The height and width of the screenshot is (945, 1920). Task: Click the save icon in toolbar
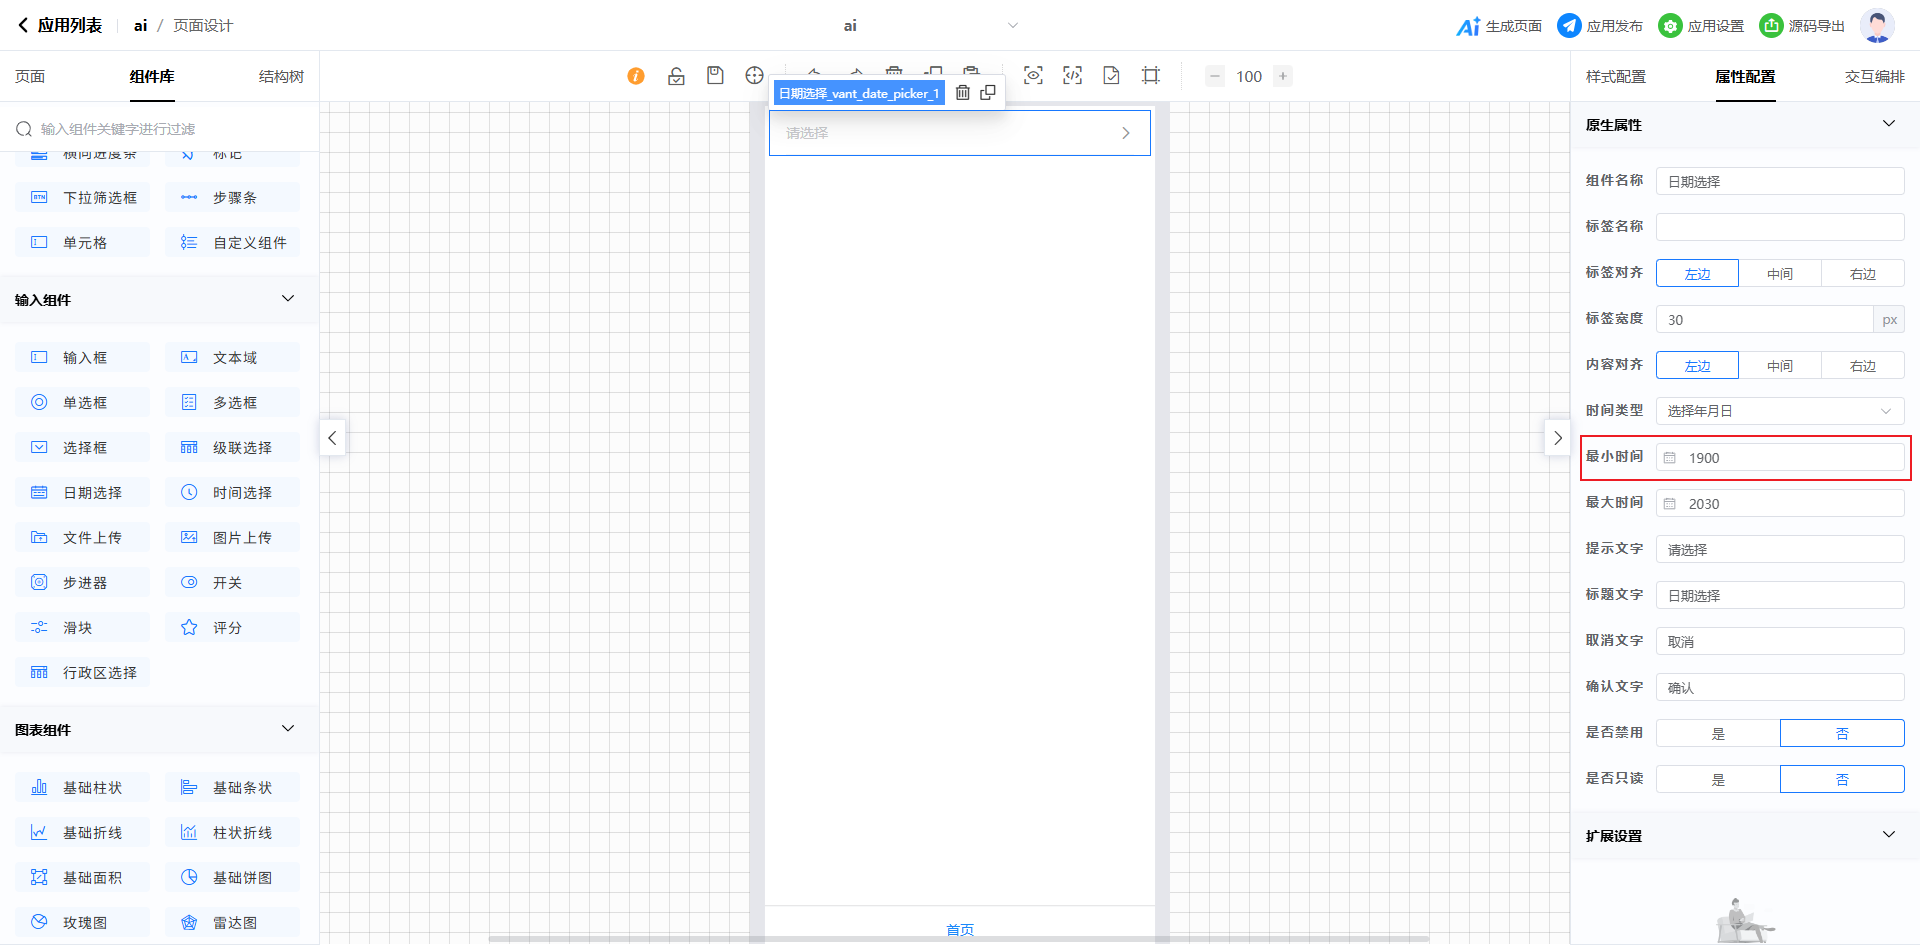point(715,76)
